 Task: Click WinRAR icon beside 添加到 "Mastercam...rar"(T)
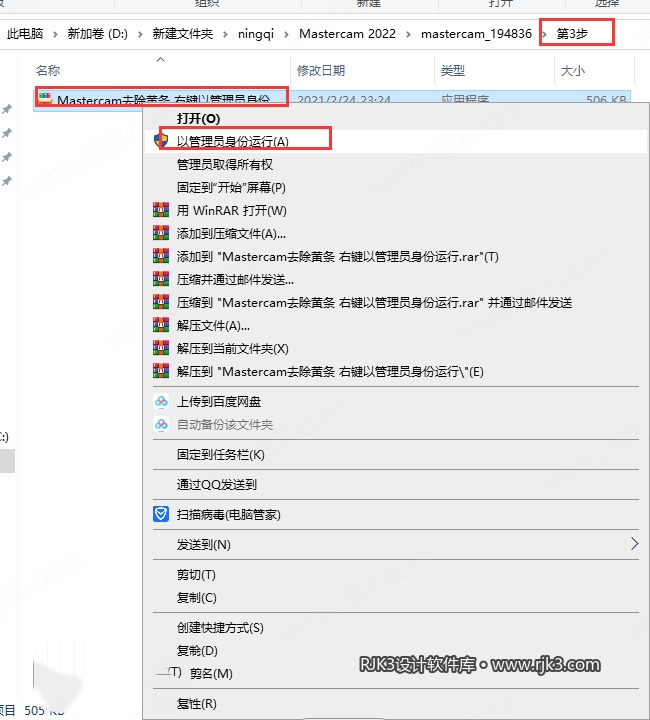(x=161, y=256)
